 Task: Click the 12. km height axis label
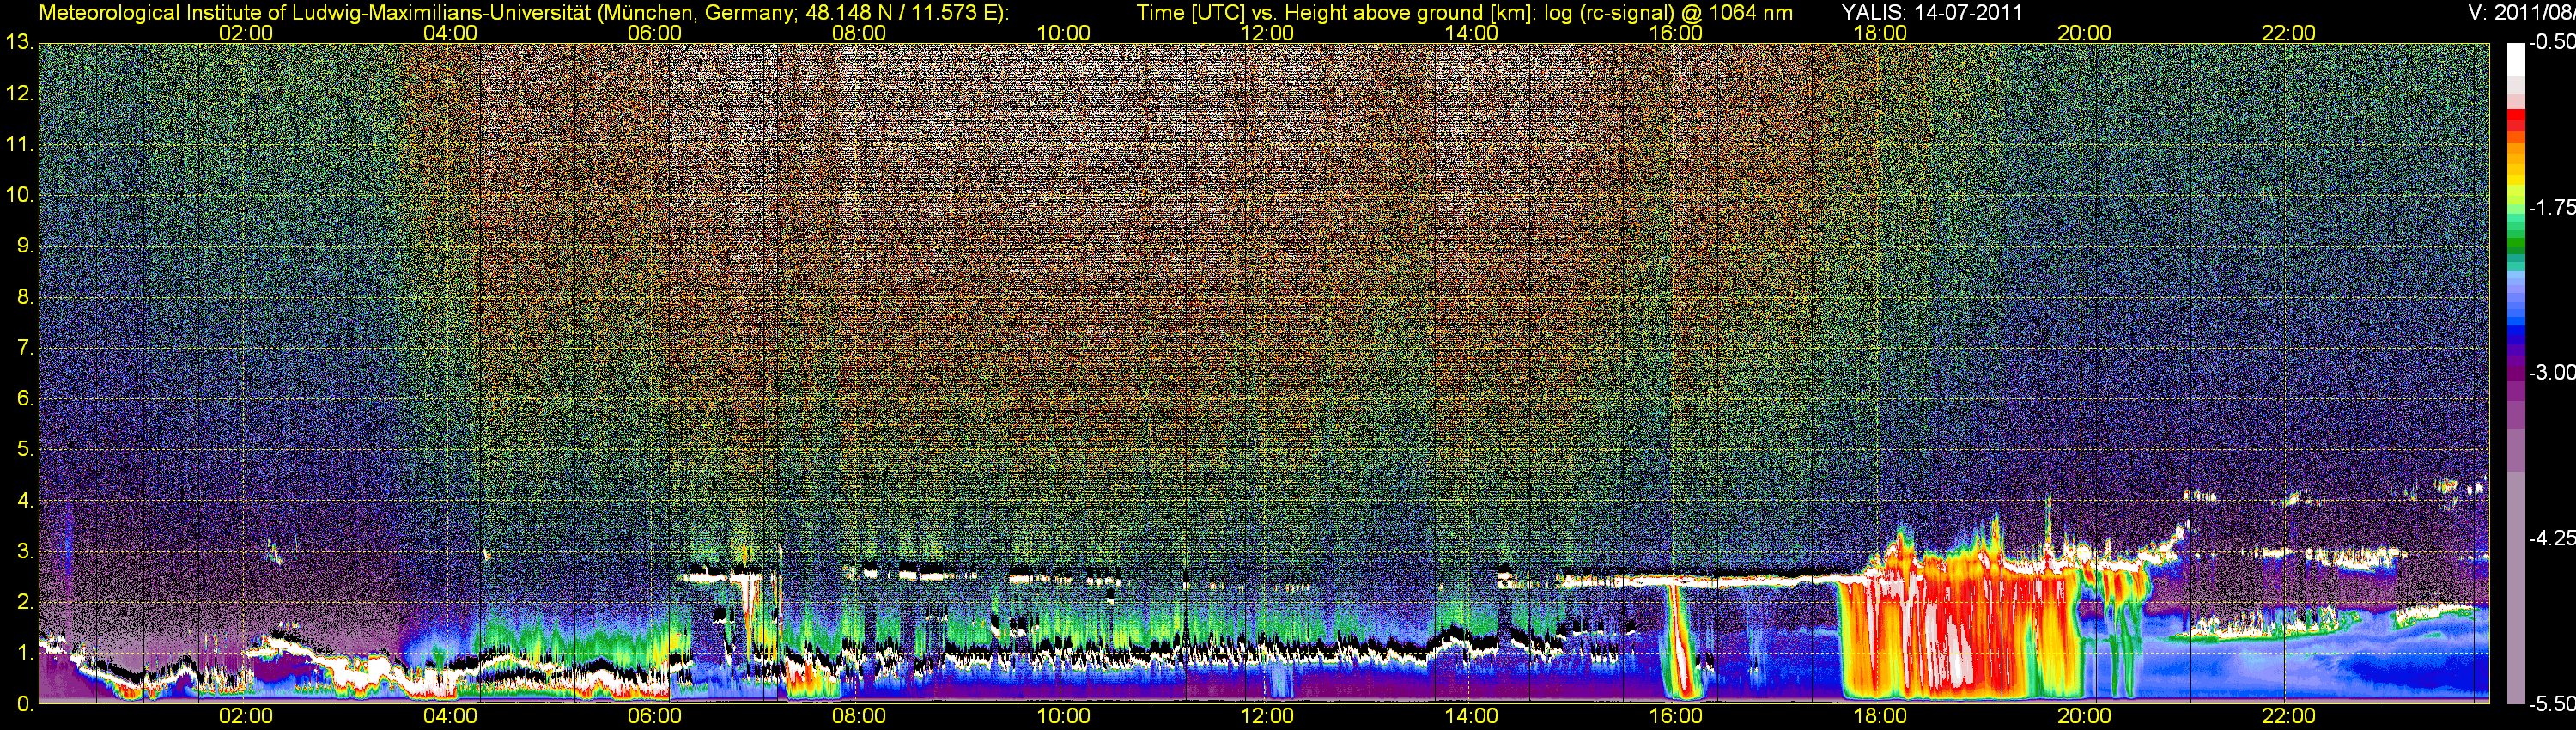tap(19, 94)
